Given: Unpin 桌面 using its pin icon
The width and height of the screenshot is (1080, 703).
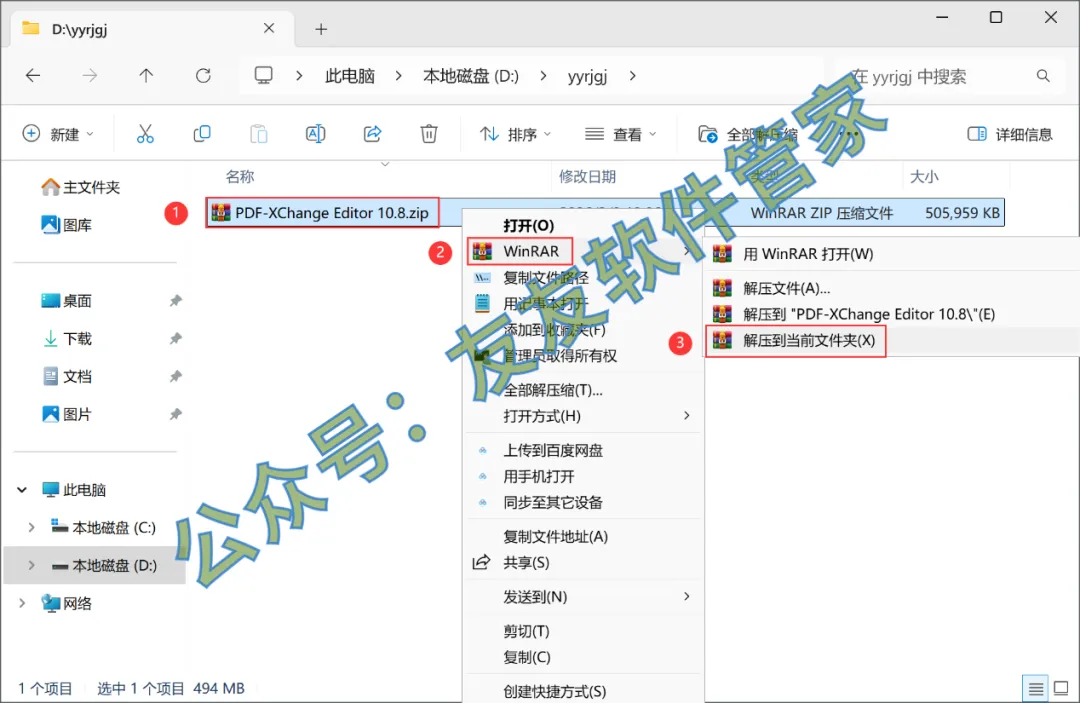Looking at the screenshot, I should (176, 301).
